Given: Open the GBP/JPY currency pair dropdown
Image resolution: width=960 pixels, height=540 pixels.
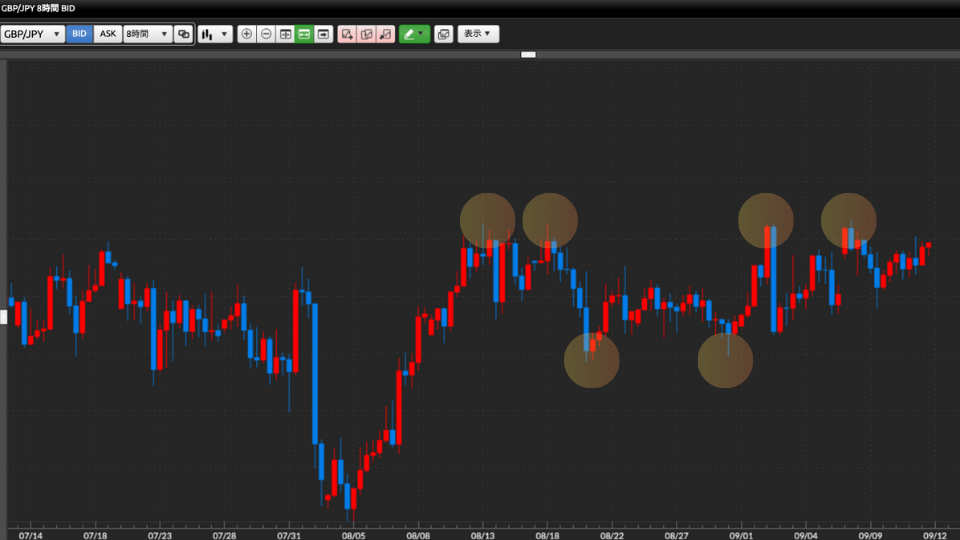Looking at the screenshot, I should point(33,34).
